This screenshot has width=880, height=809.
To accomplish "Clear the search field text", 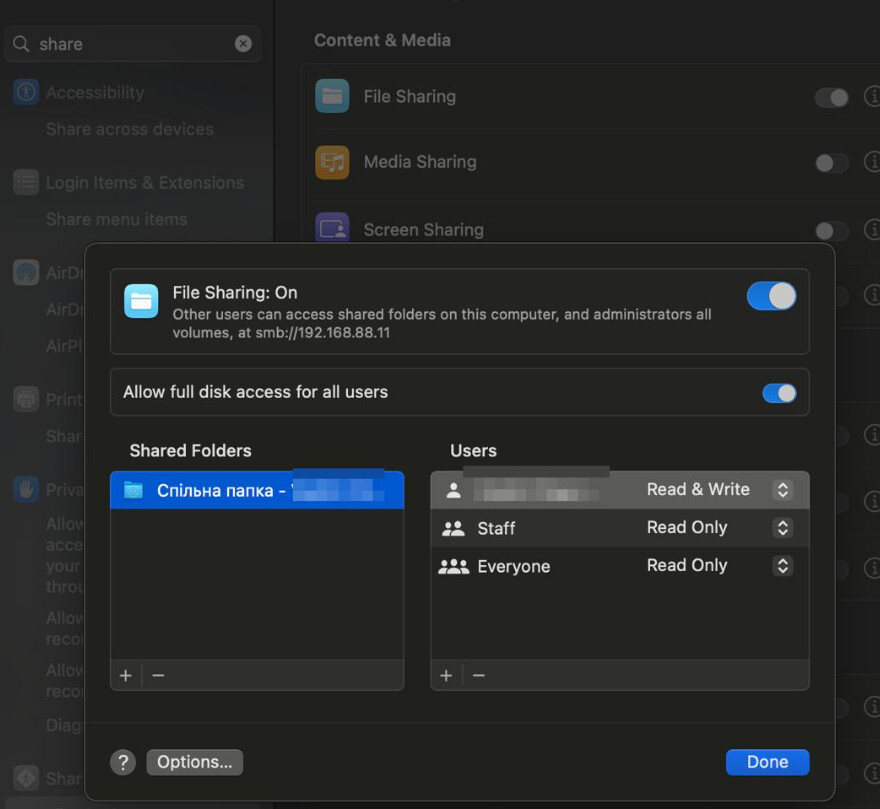I will [243, 44].
